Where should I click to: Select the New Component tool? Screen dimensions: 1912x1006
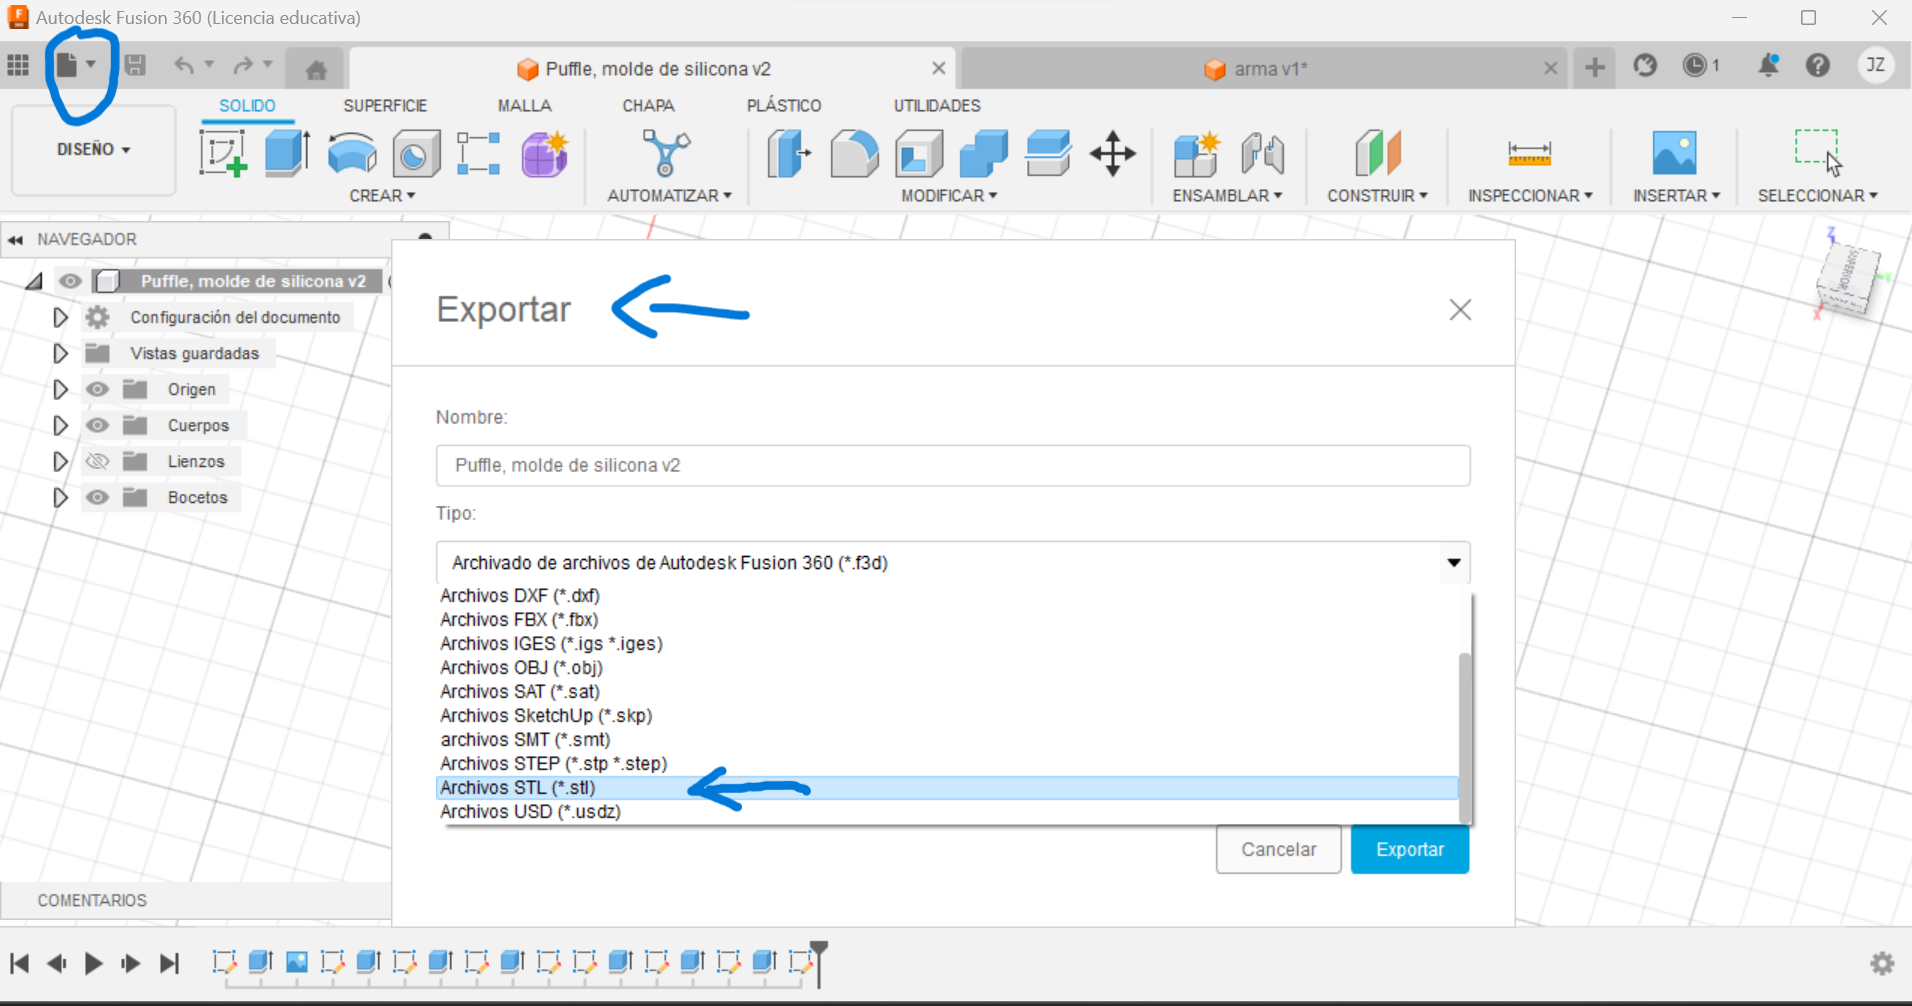point(1196,154)
